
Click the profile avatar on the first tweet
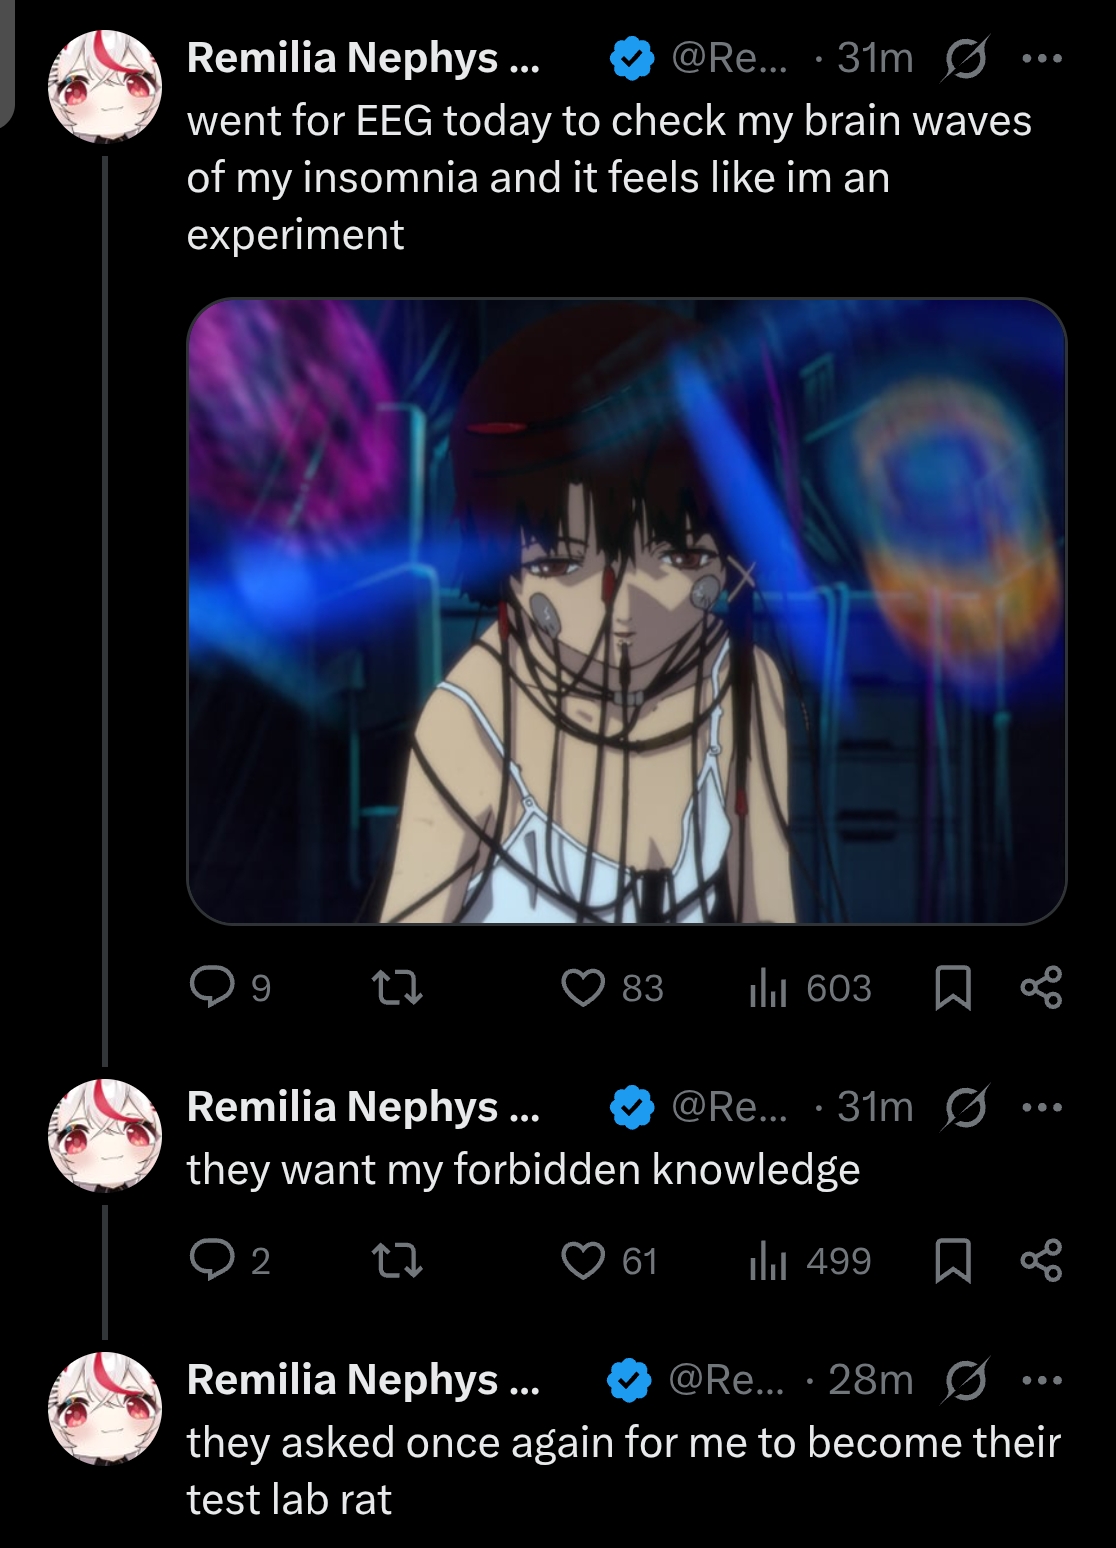pos(105,85)
